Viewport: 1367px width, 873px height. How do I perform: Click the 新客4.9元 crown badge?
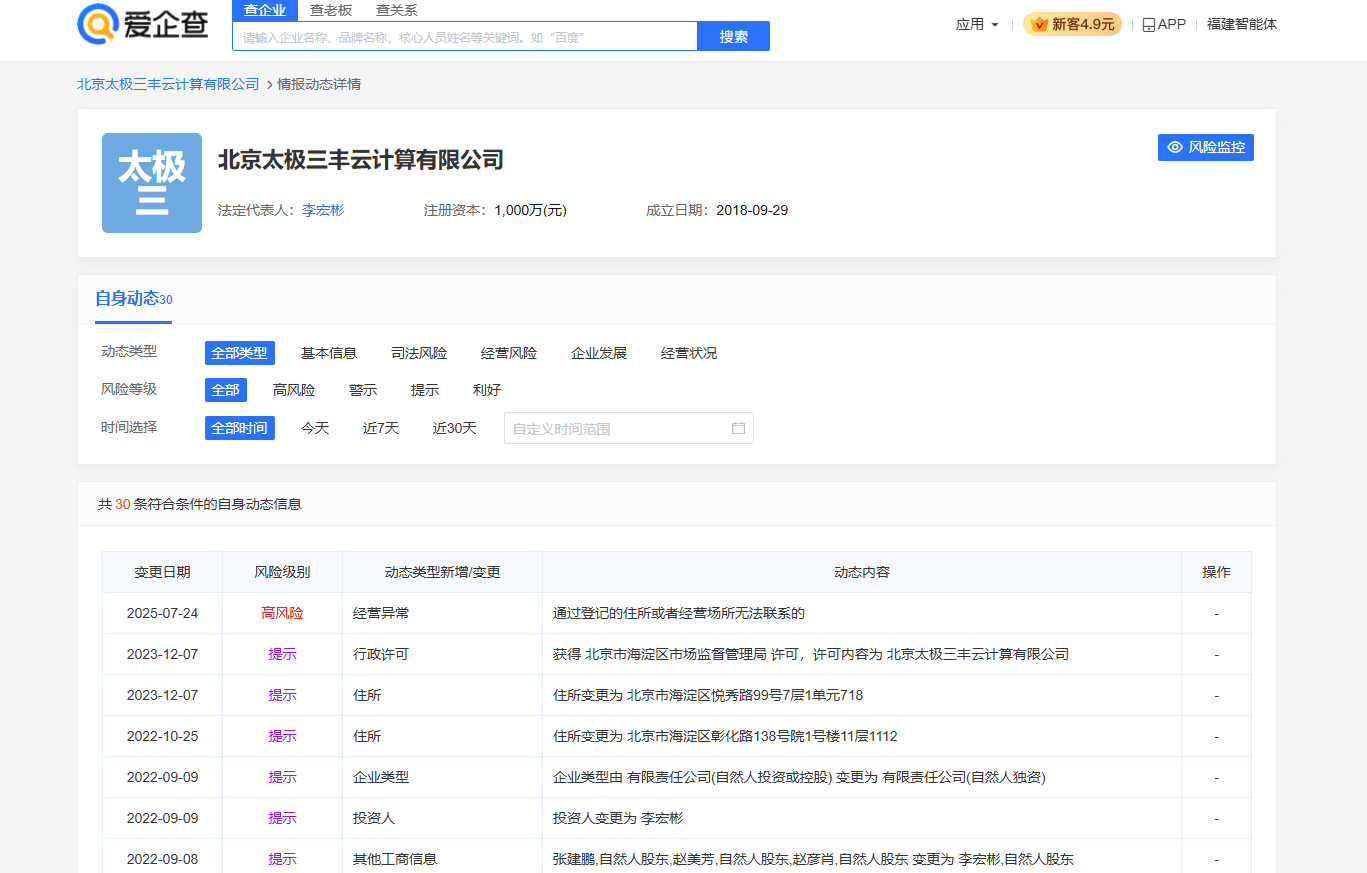pos(1038,22)
